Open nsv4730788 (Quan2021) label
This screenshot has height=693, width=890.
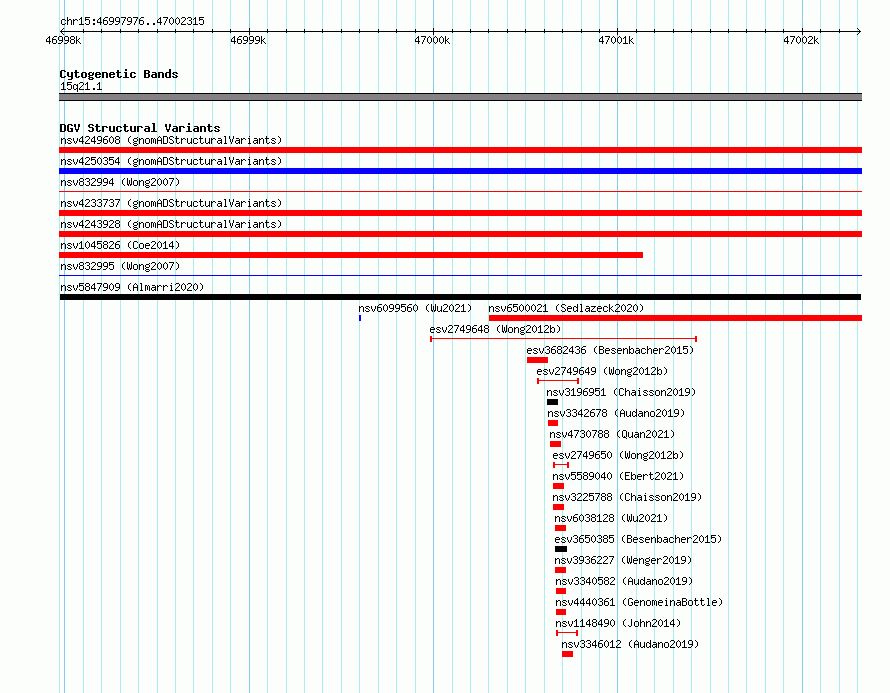point(612,434)
